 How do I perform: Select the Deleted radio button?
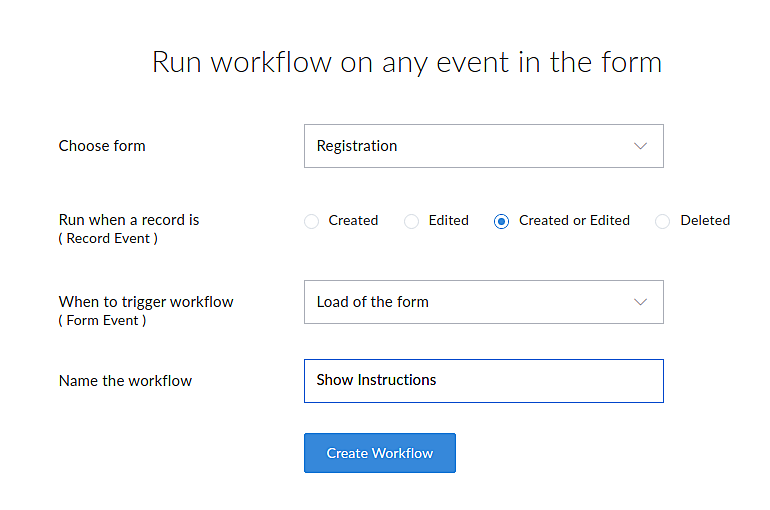tap(662, 221)
